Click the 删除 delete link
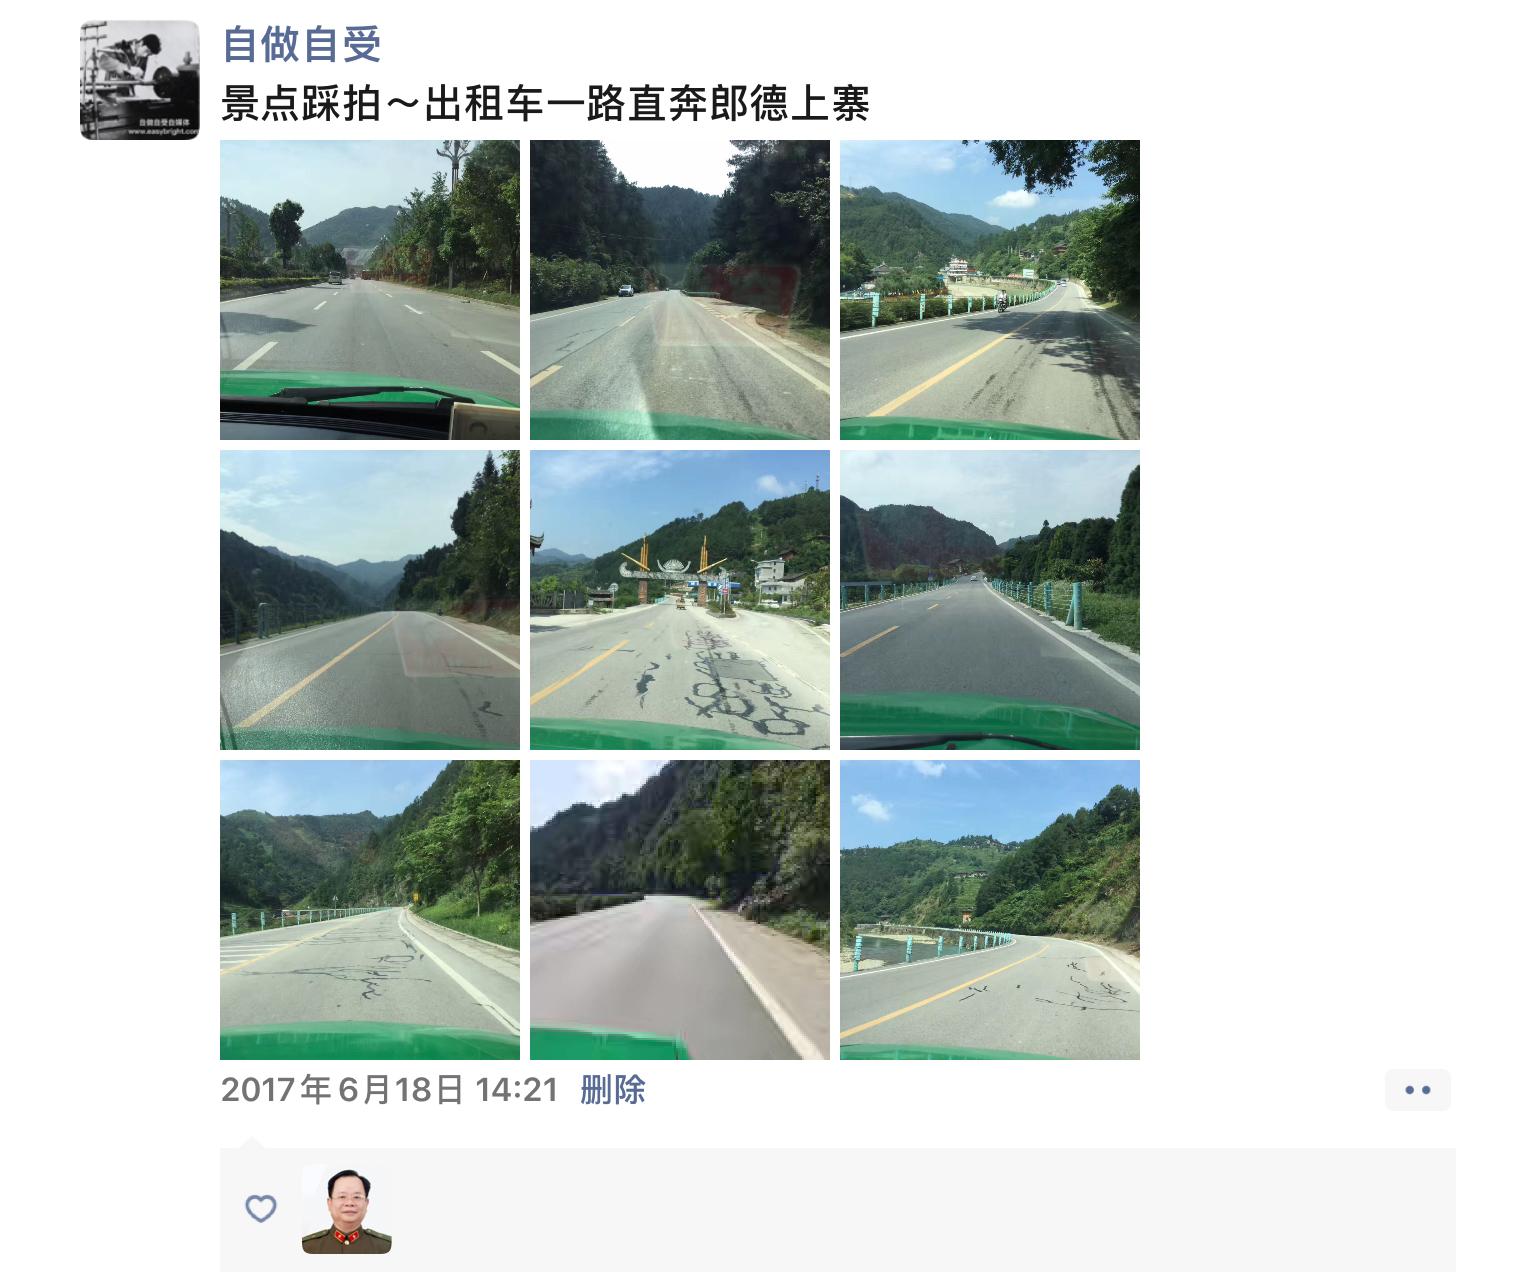 coord(613,1089)
